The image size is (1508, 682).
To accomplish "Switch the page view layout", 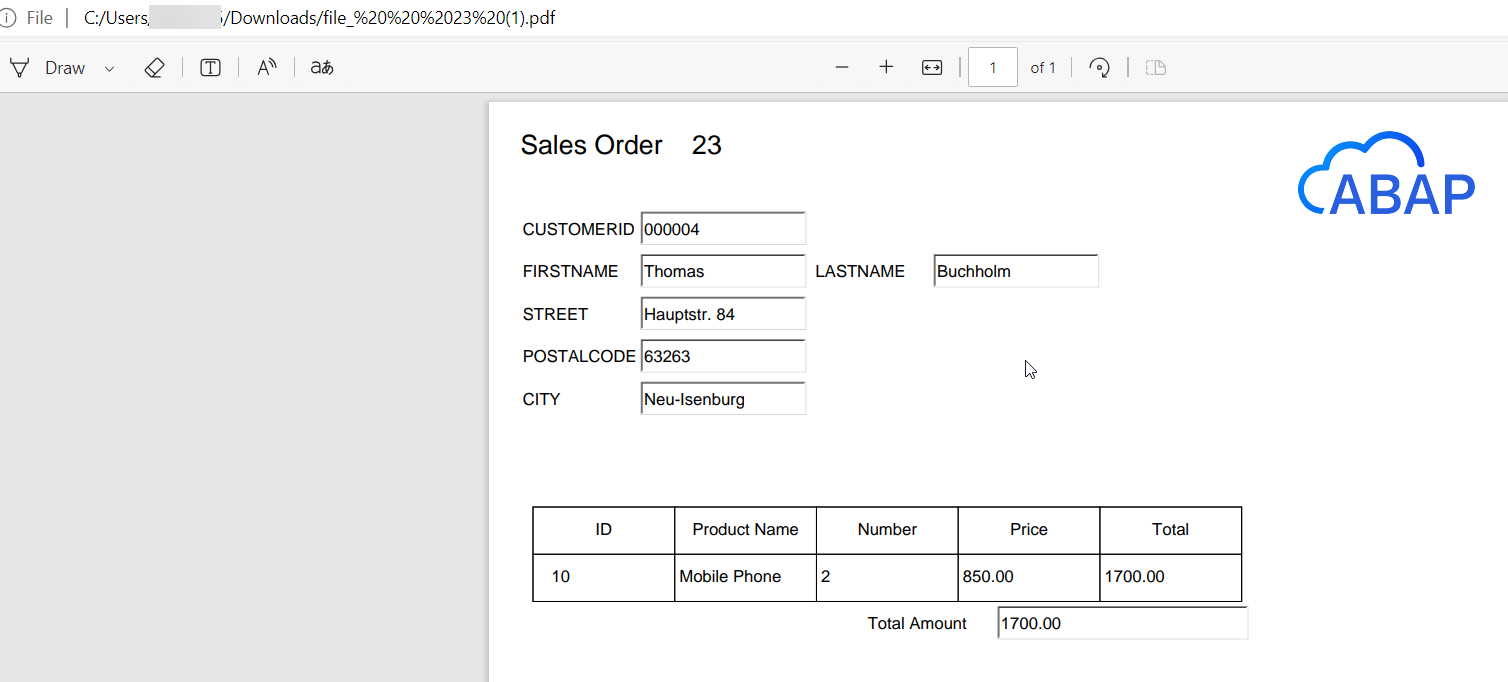I will coord(1156,68).
